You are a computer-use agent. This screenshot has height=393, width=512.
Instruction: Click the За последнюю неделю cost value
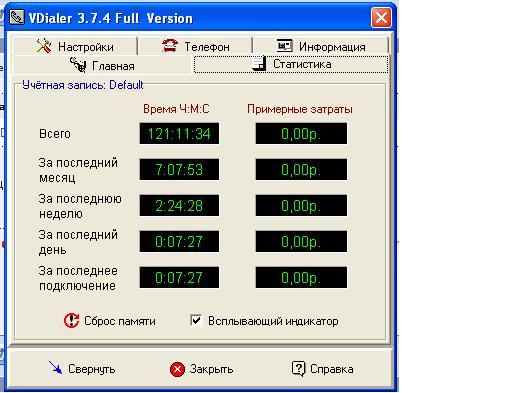tap(301, 205)
